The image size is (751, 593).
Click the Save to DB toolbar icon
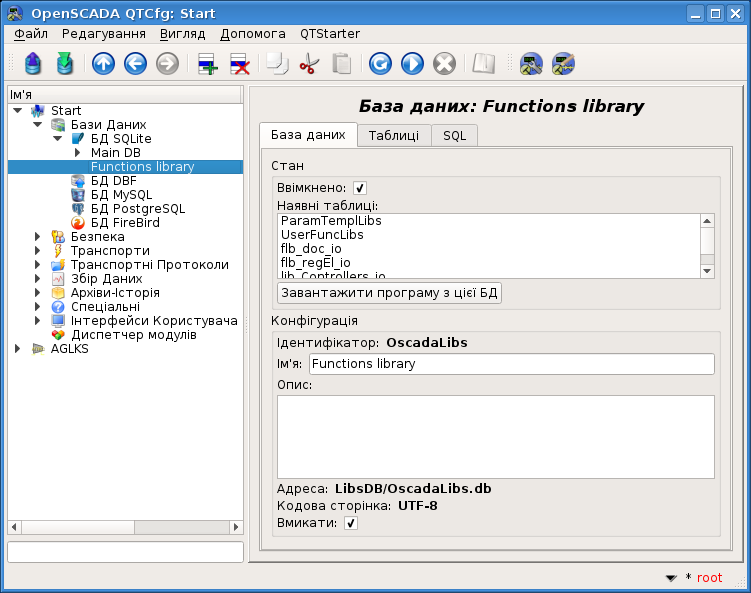tap(65, 64)
